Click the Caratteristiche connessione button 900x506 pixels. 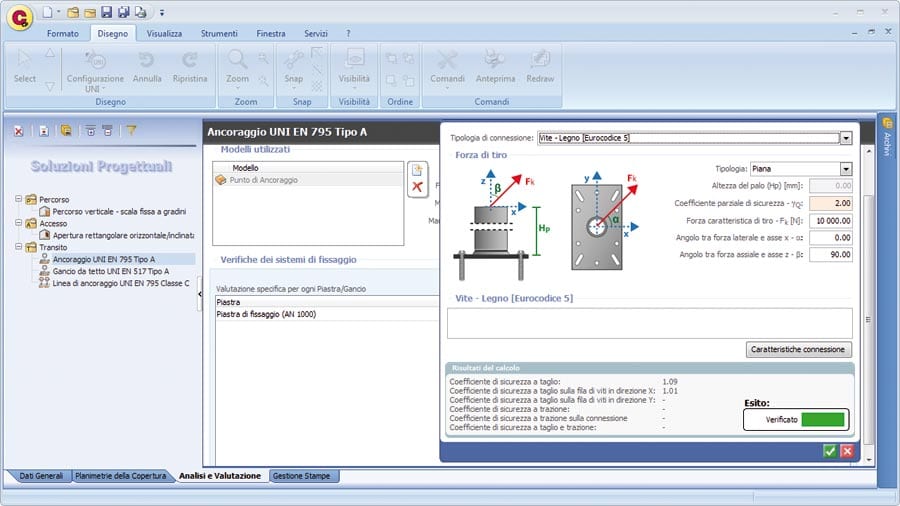[x=798, y=349]
